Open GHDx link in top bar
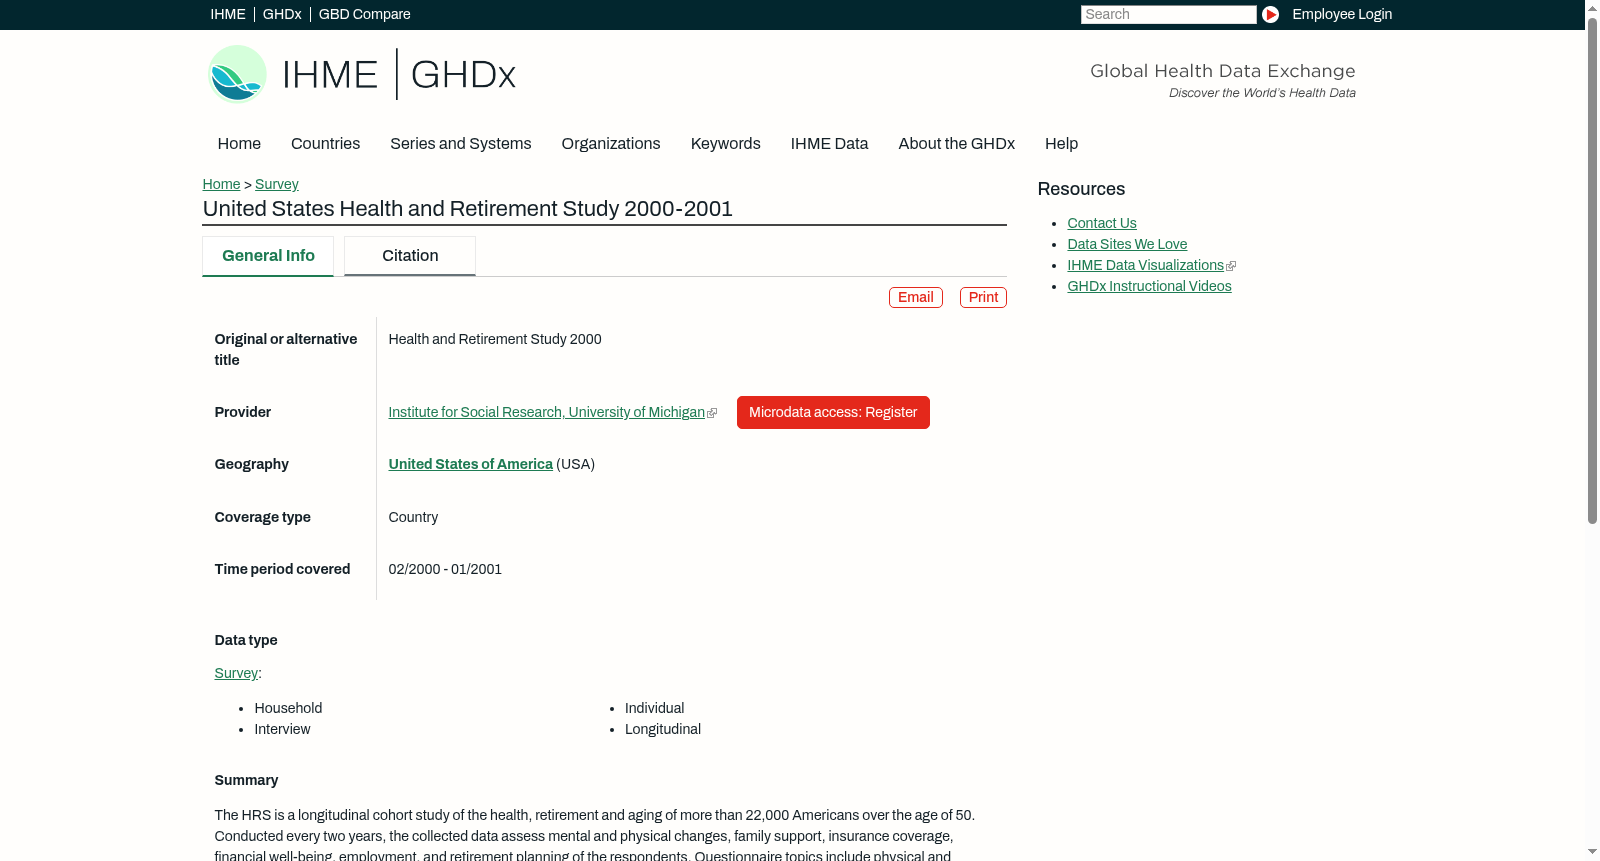Screen dimensions: 1600x861 282,14
